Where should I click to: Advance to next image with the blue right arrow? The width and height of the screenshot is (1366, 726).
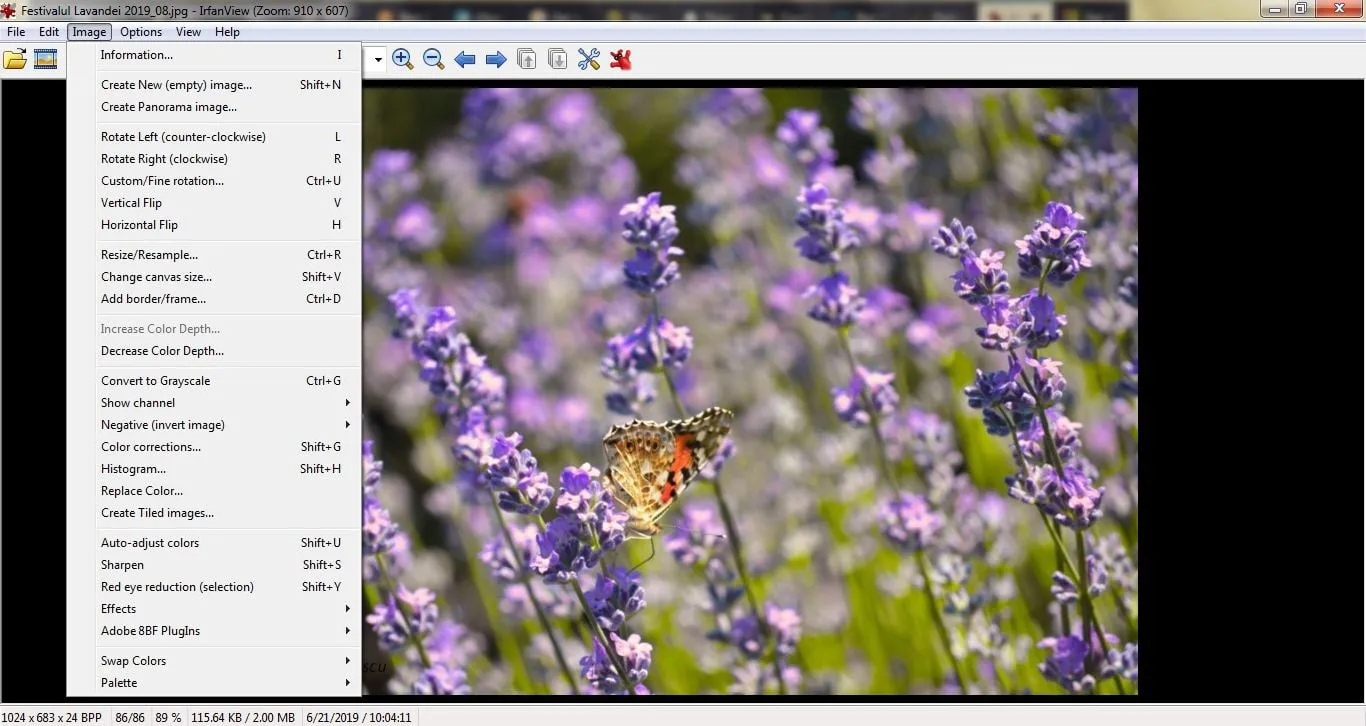pos(495,58)
